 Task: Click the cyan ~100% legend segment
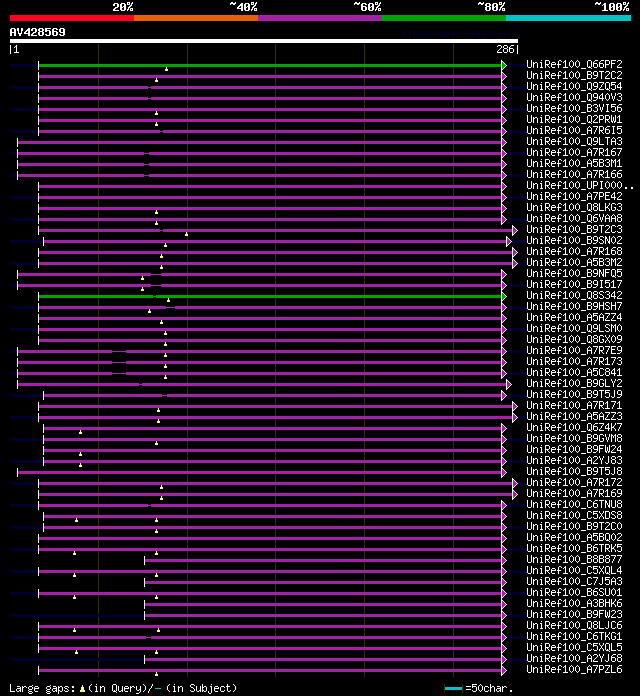569,18
